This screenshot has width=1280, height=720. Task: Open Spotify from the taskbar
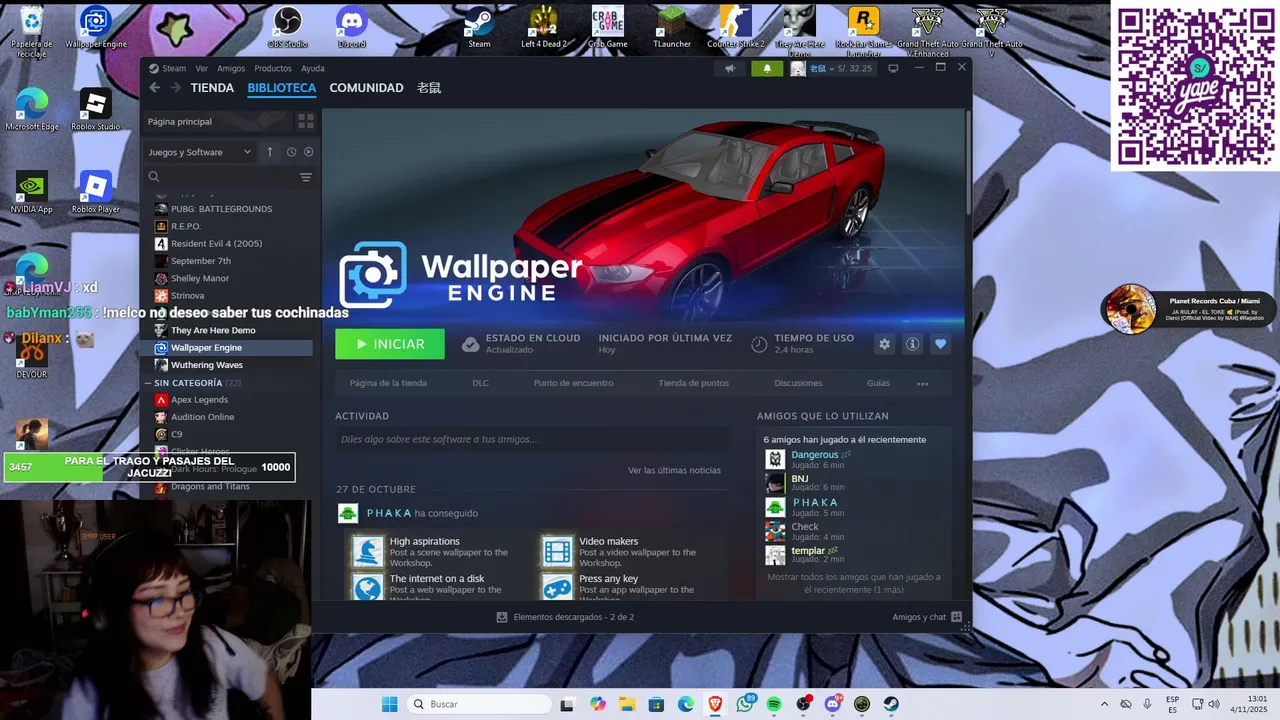pyautogui.click(x=774, y=704)
